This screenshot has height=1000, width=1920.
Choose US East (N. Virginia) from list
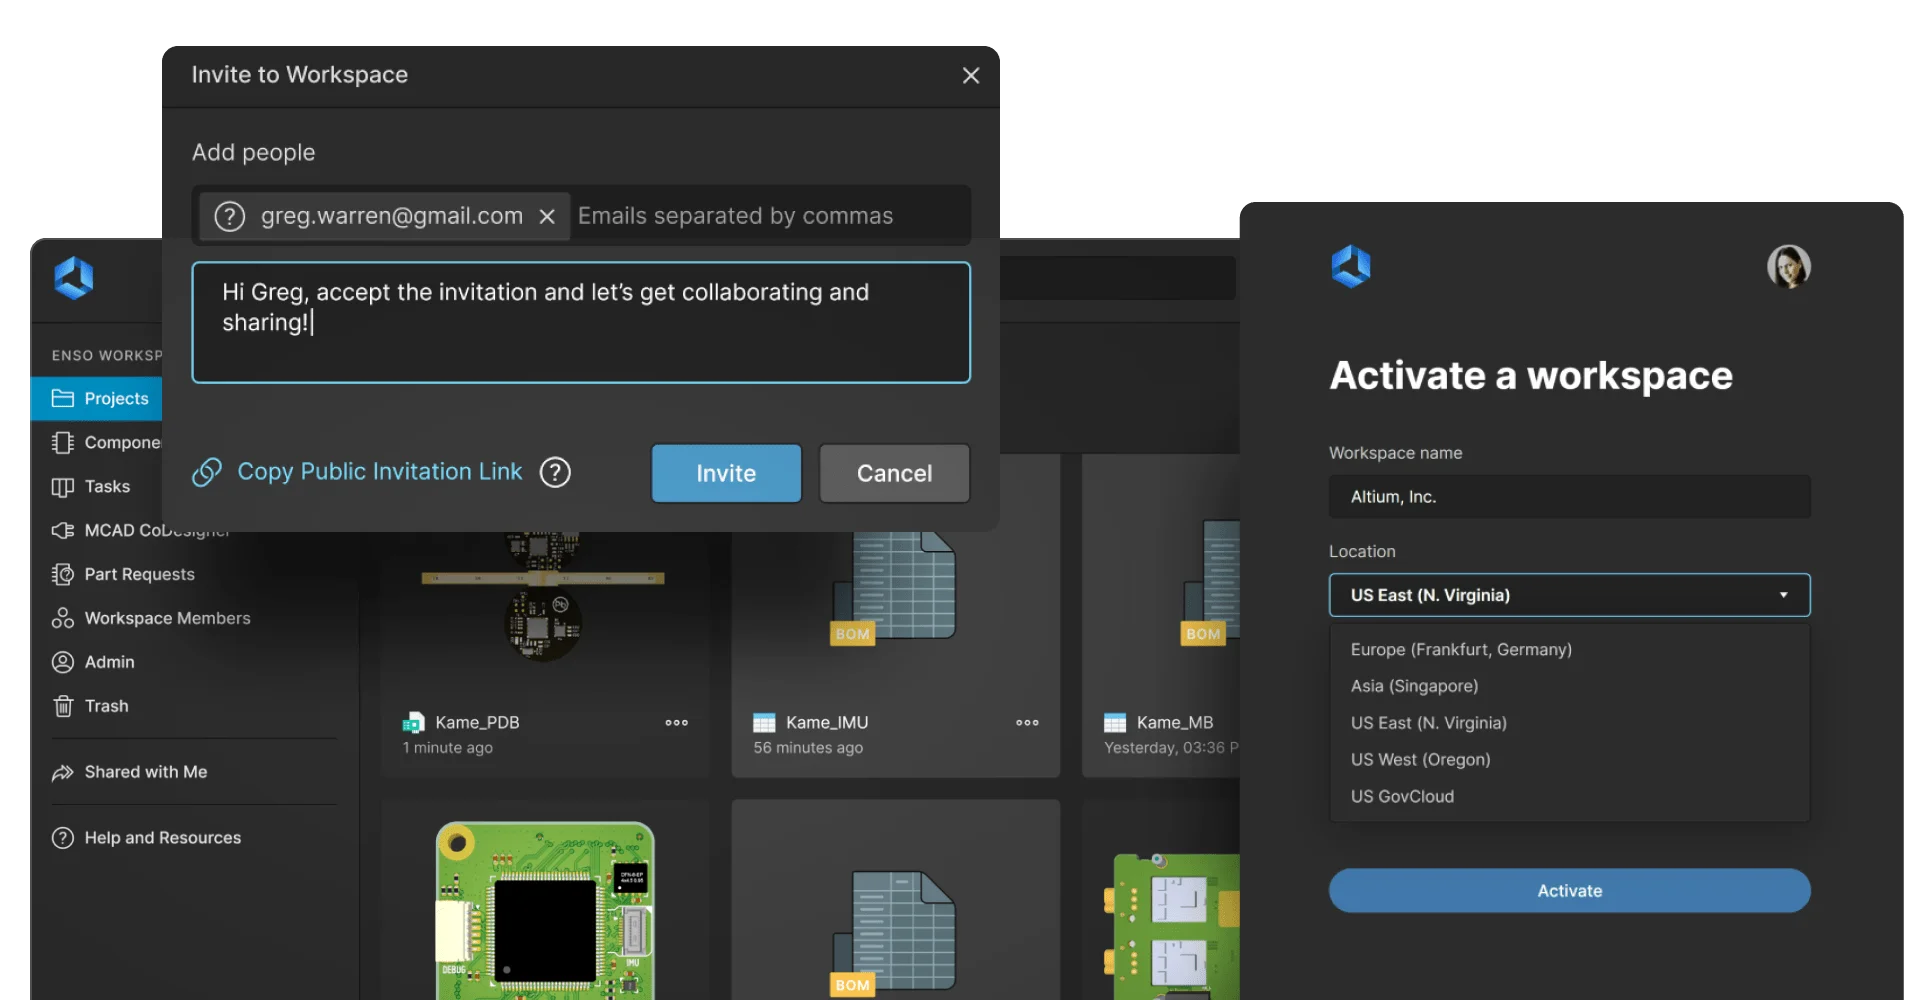tap(1428, 723)
